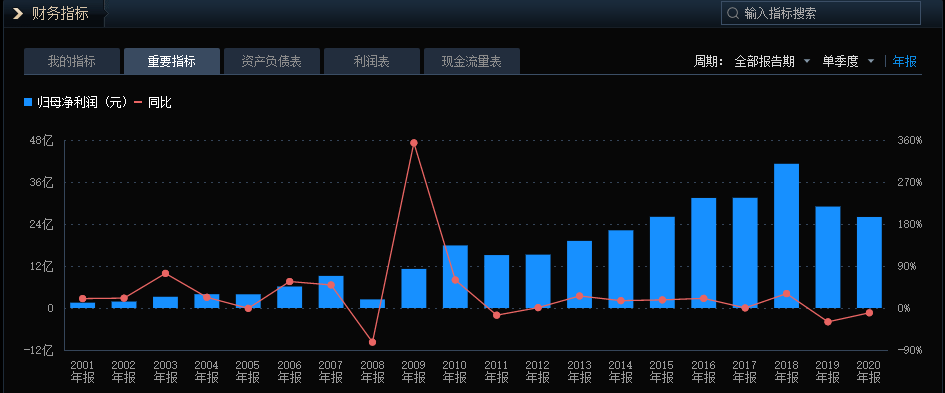Click the 年报 link
This screenshot has width=945, height=393.
coord(904,61)
